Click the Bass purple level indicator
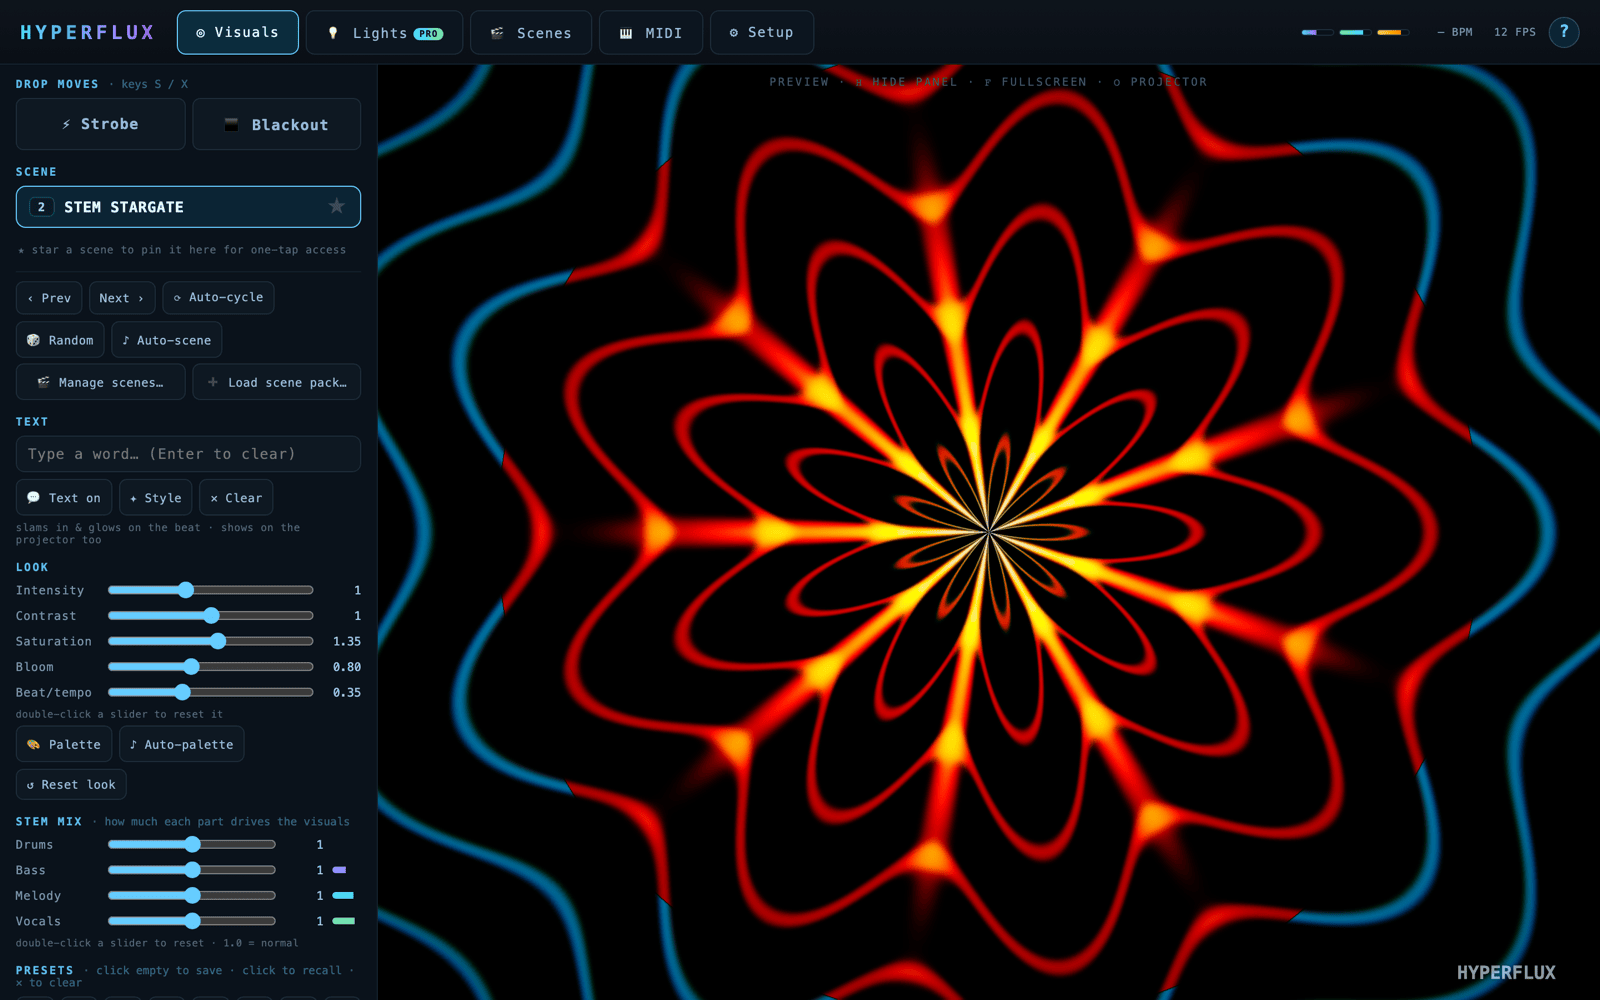 tap(340, 870)
